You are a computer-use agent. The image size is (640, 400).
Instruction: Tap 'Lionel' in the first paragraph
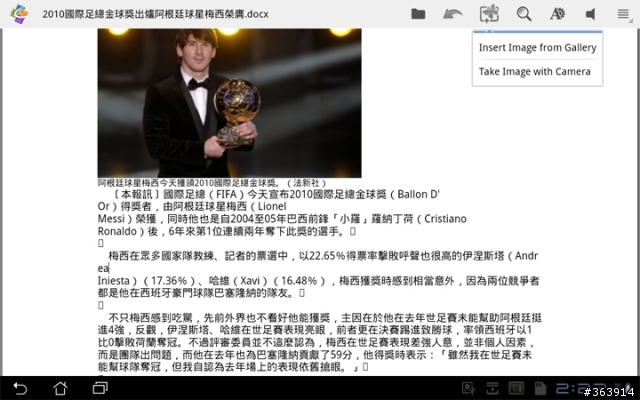pos(272,207)
